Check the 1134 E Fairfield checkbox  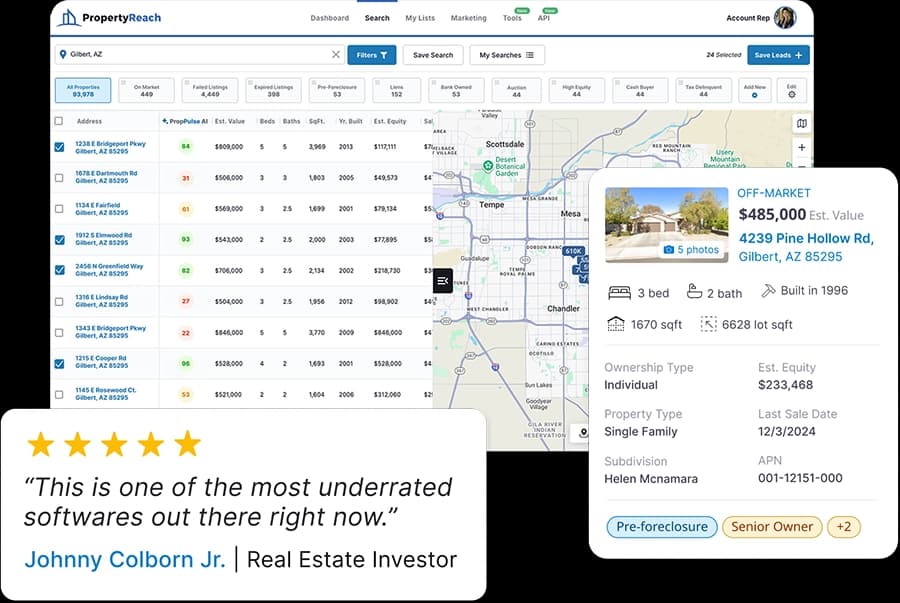(x=59, y=209)
